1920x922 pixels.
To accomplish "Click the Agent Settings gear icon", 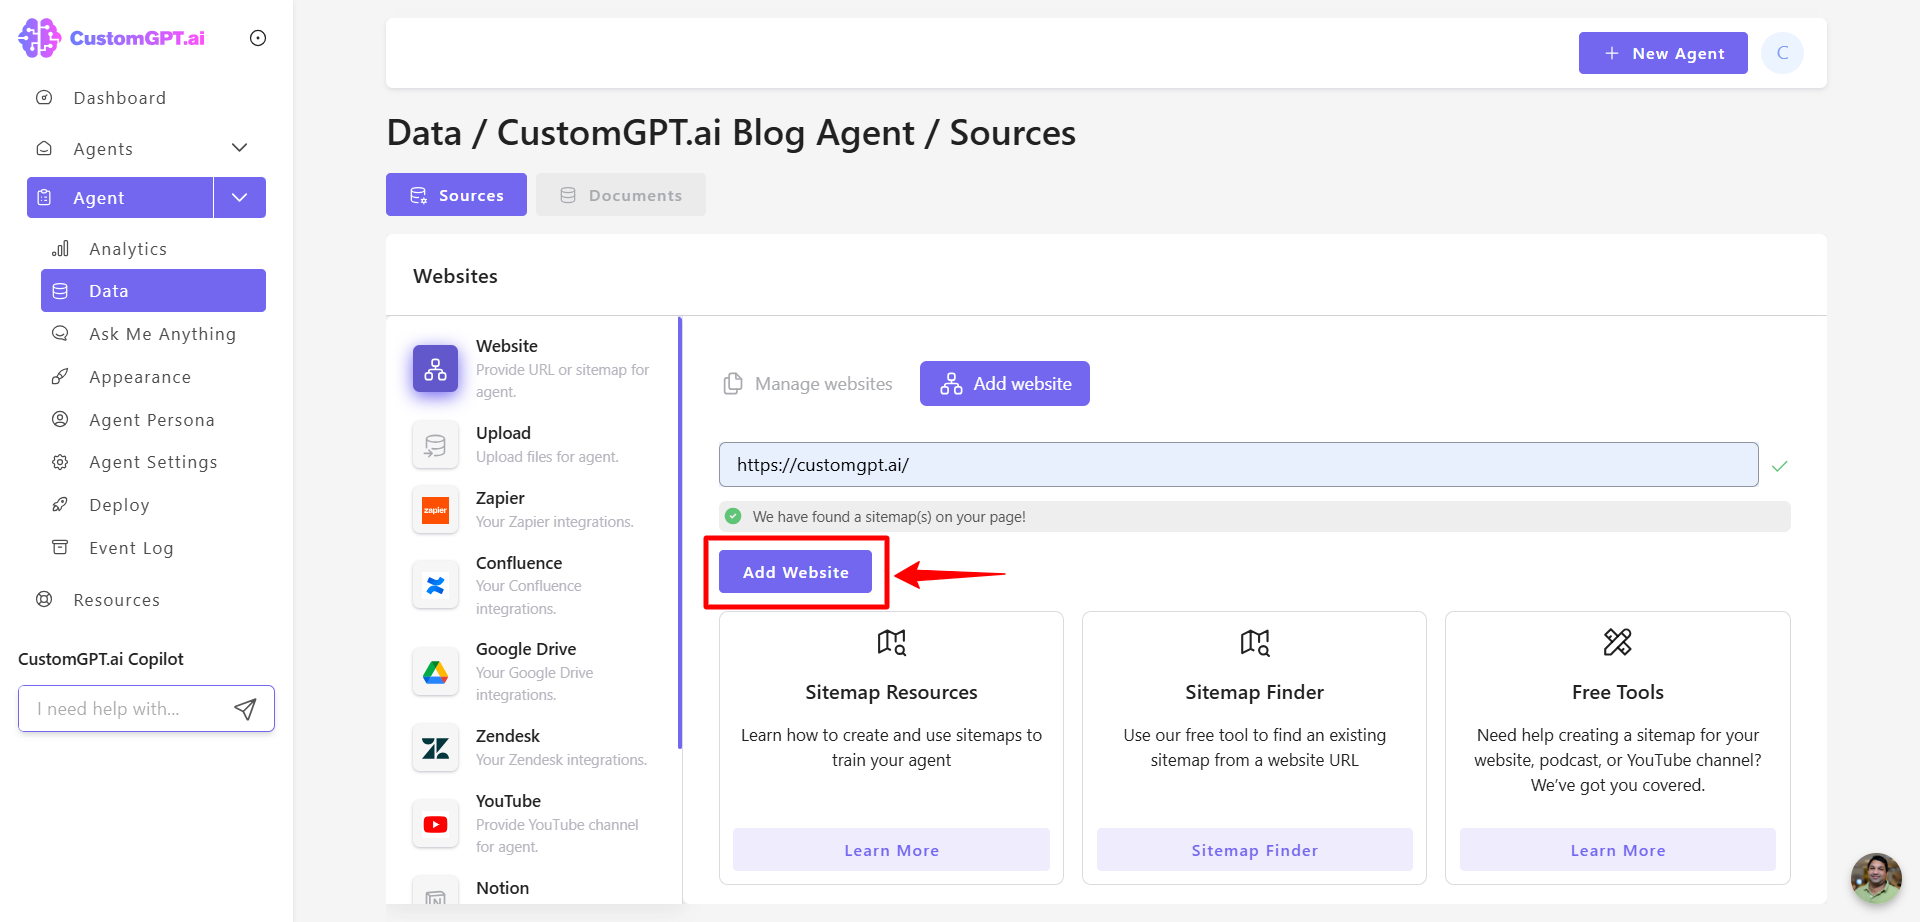I will click(x=60, y=462).
